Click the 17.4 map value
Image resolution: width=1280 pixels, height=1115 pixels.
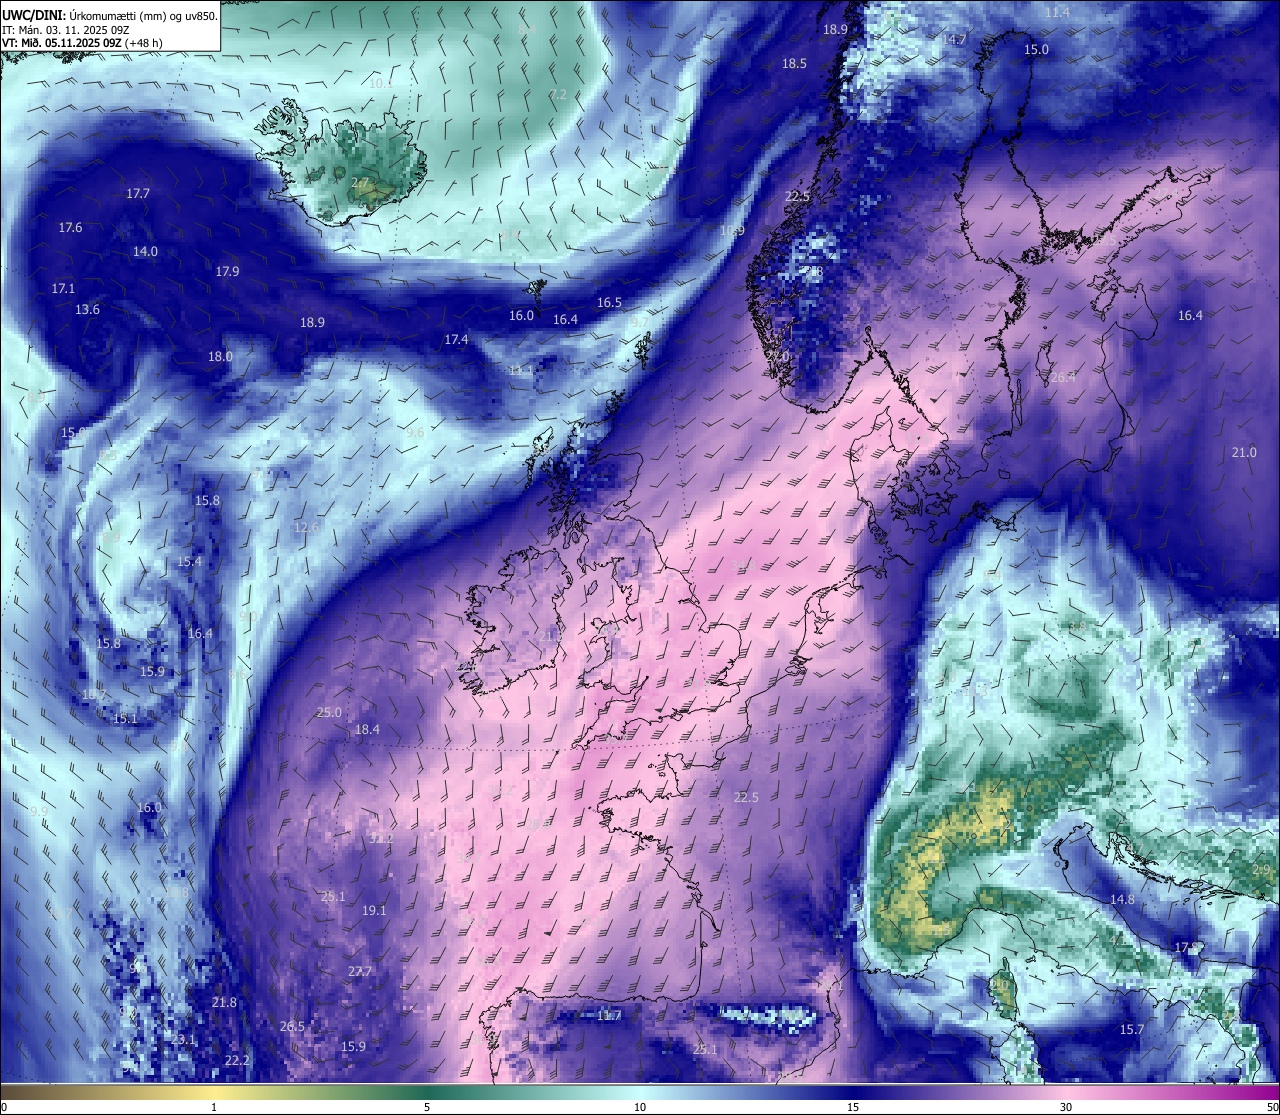click(x=456, y=340)
